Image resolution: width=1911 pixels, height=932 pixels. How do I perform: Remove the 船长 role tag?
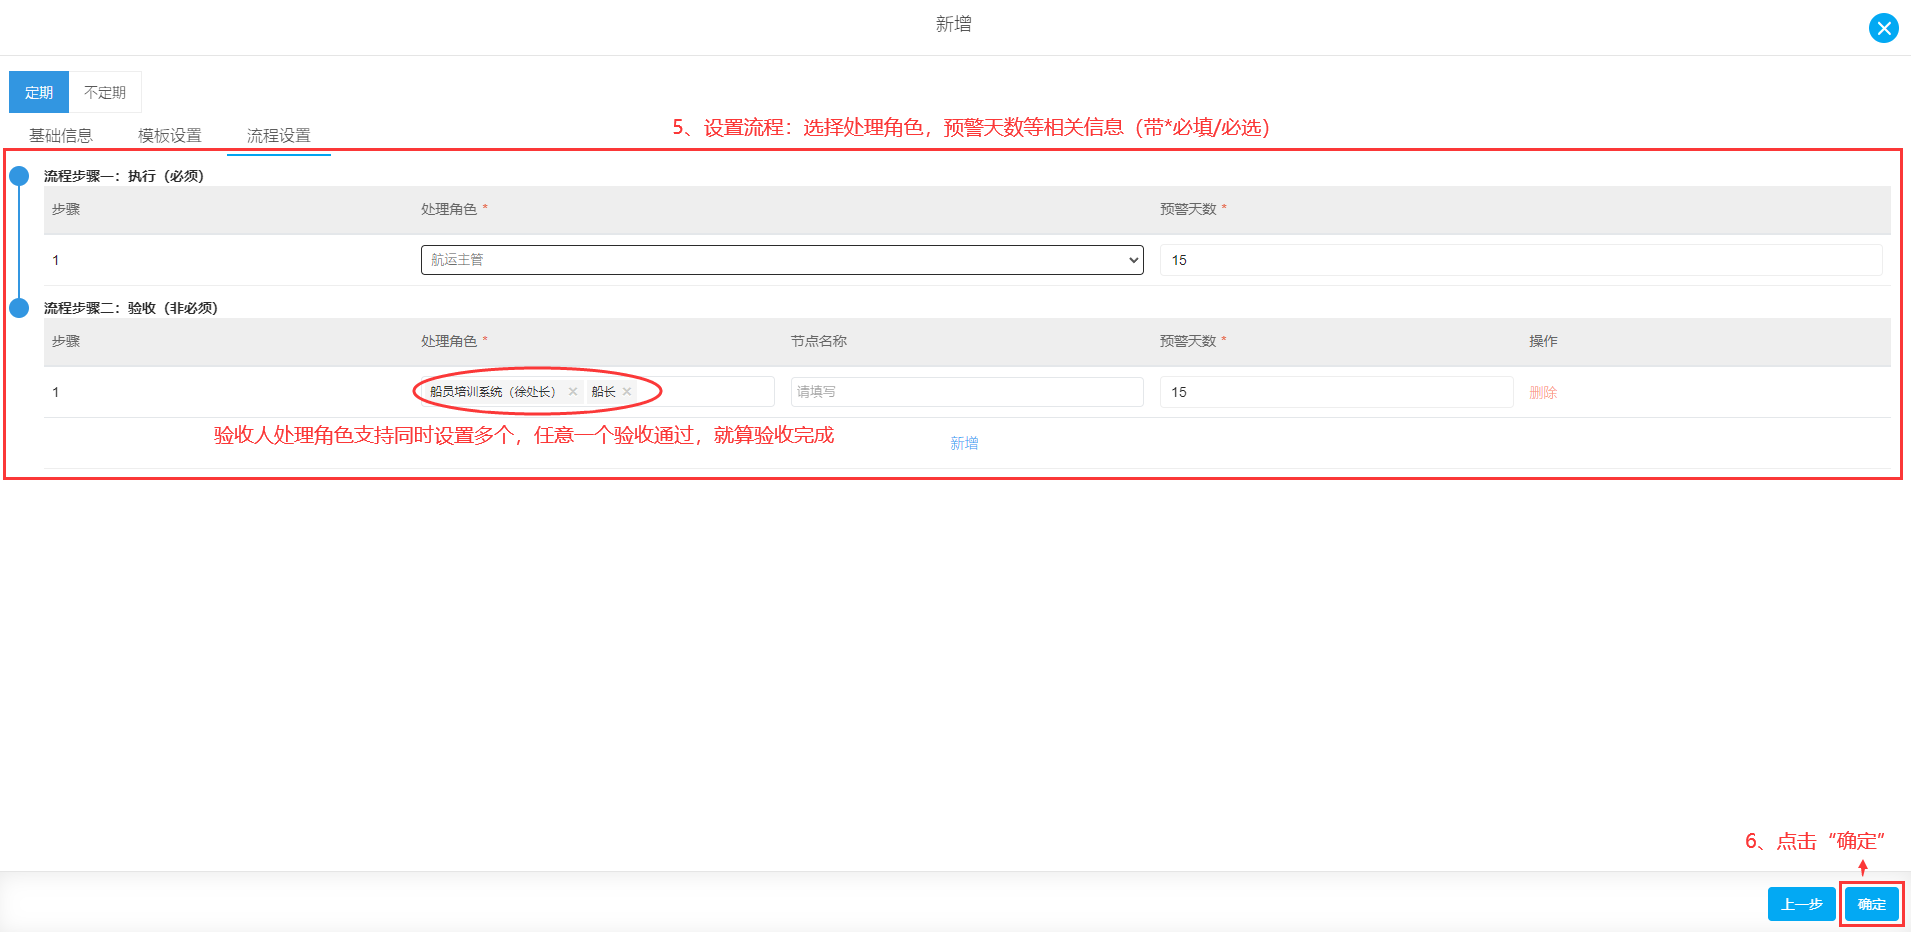[x=627, y=392]
